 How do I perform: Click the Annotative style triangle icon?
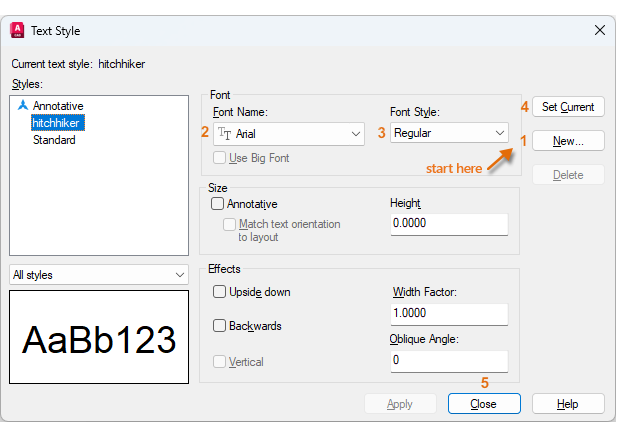pyautogui.click(x=23, y=105)
